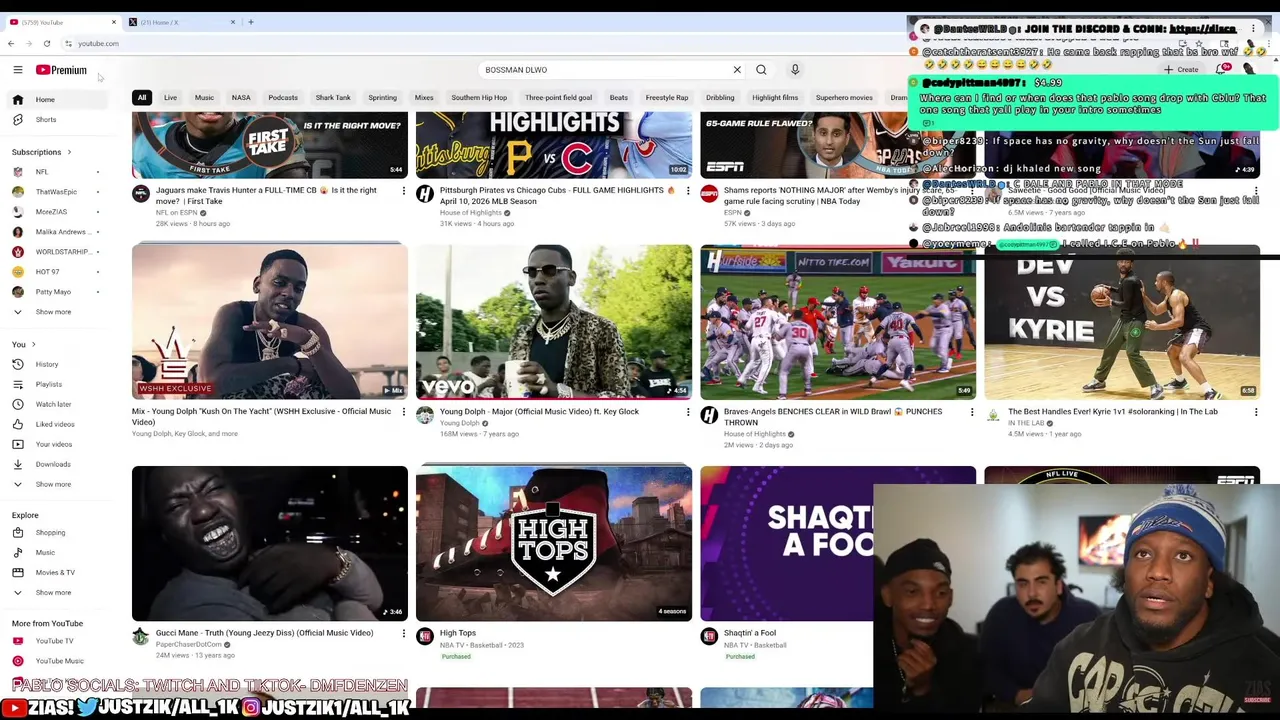The height and width of the screenshot is (720, 1280).
Task: Select the Southern Hip Hop filter chip
Action: click(479, 98)
